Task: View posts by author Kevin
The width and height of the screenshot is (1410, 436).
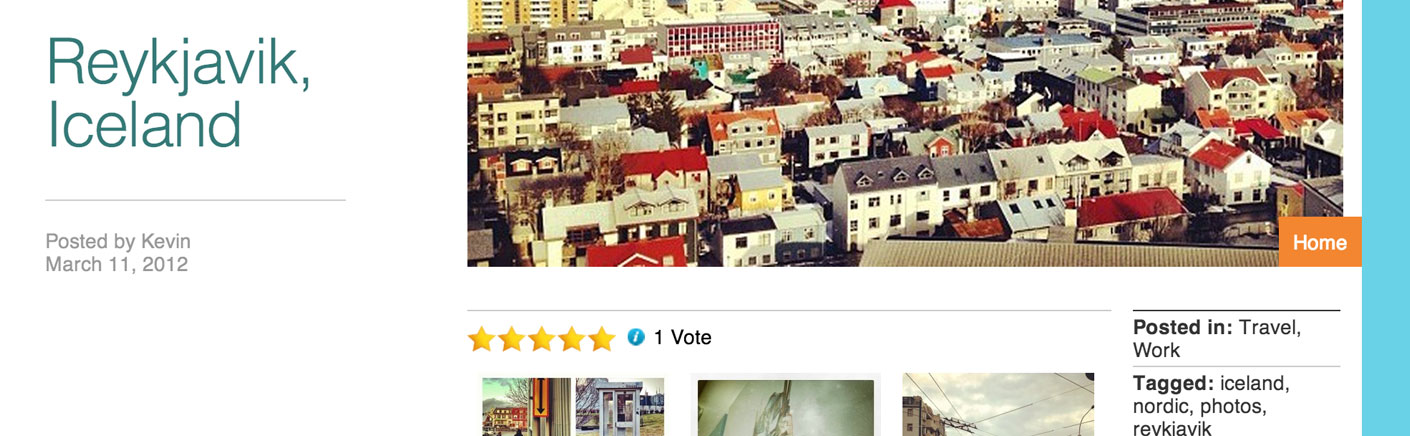Action: point(165,242)
